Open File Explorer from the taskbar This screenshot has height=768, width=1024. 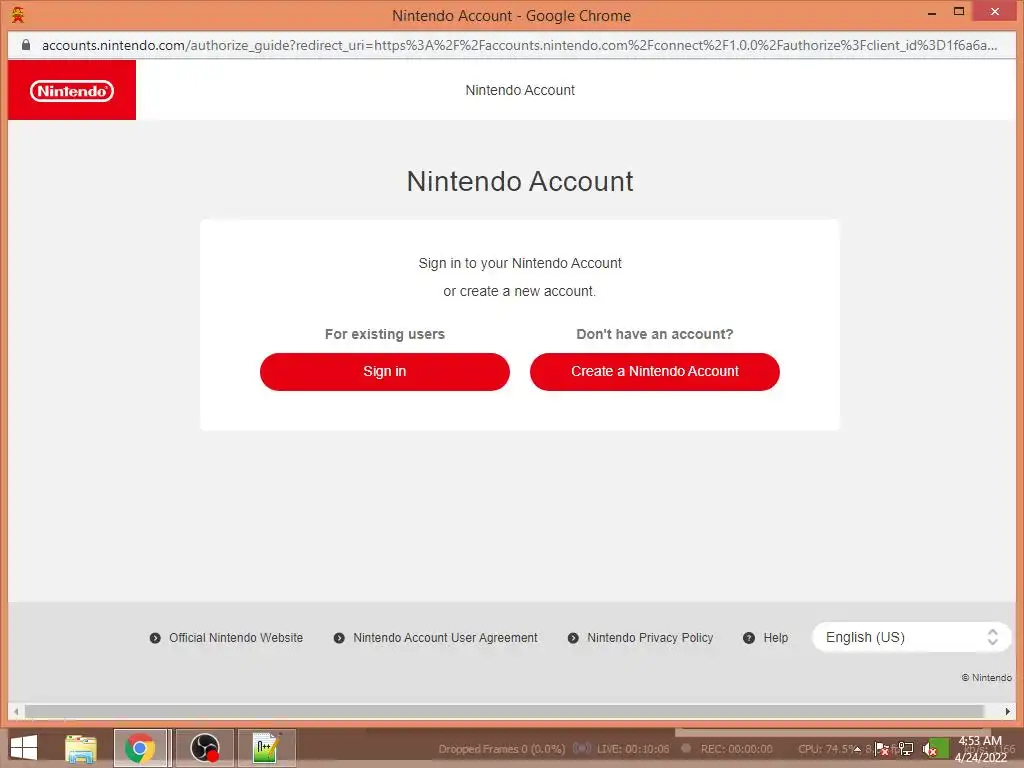click(81, 748)
